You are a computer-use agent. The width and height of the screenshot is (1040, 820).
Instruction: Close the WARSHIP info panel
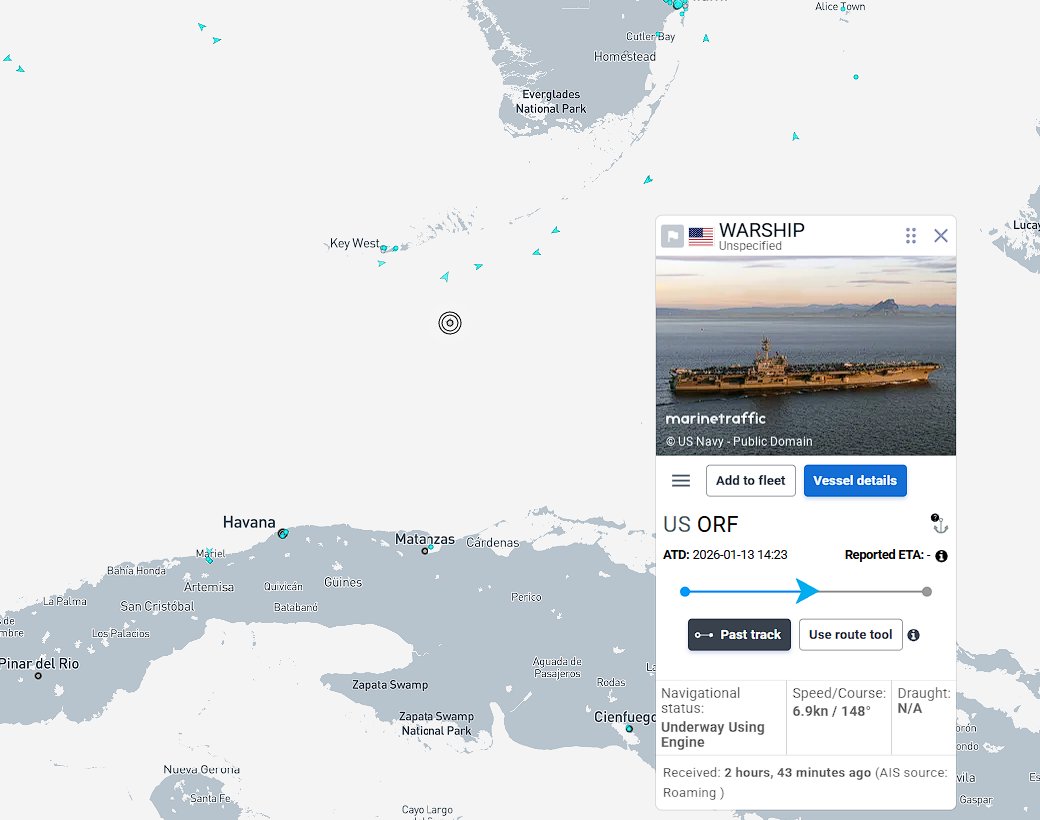click(x=941, y=236)
